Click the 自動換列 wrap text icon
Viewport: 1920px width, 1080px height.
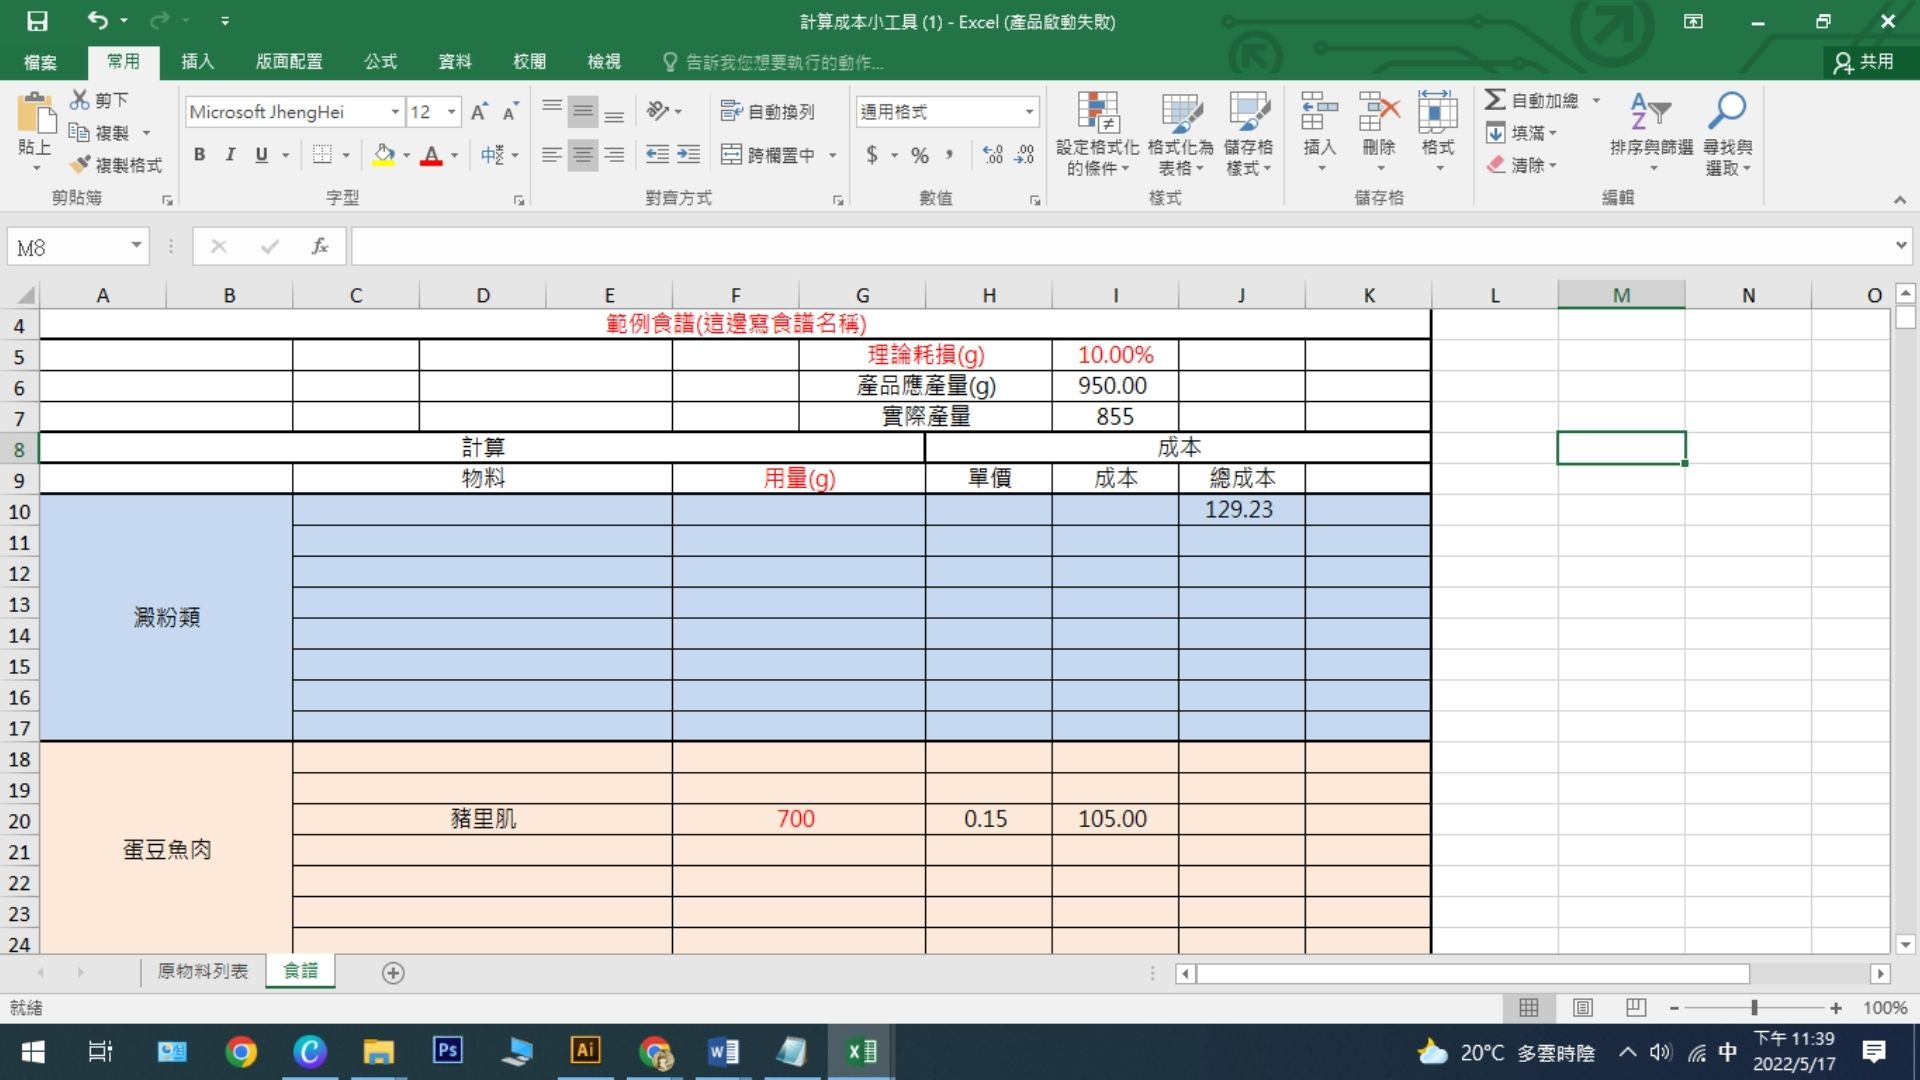pyautogui.click(x=767, y=111)
